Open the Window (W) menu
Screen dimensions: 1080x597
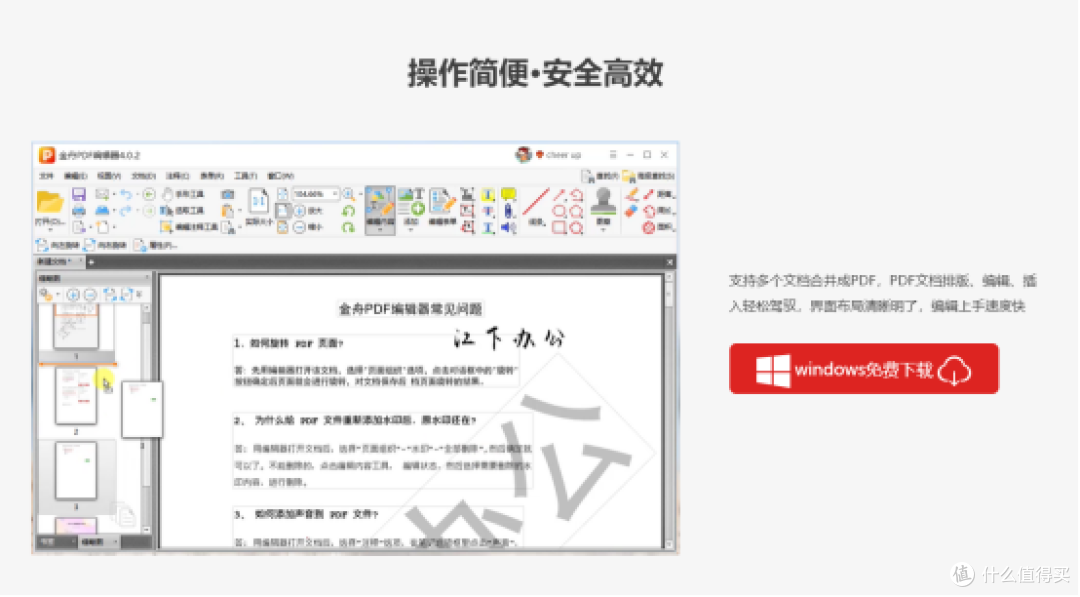click(280, 176)
